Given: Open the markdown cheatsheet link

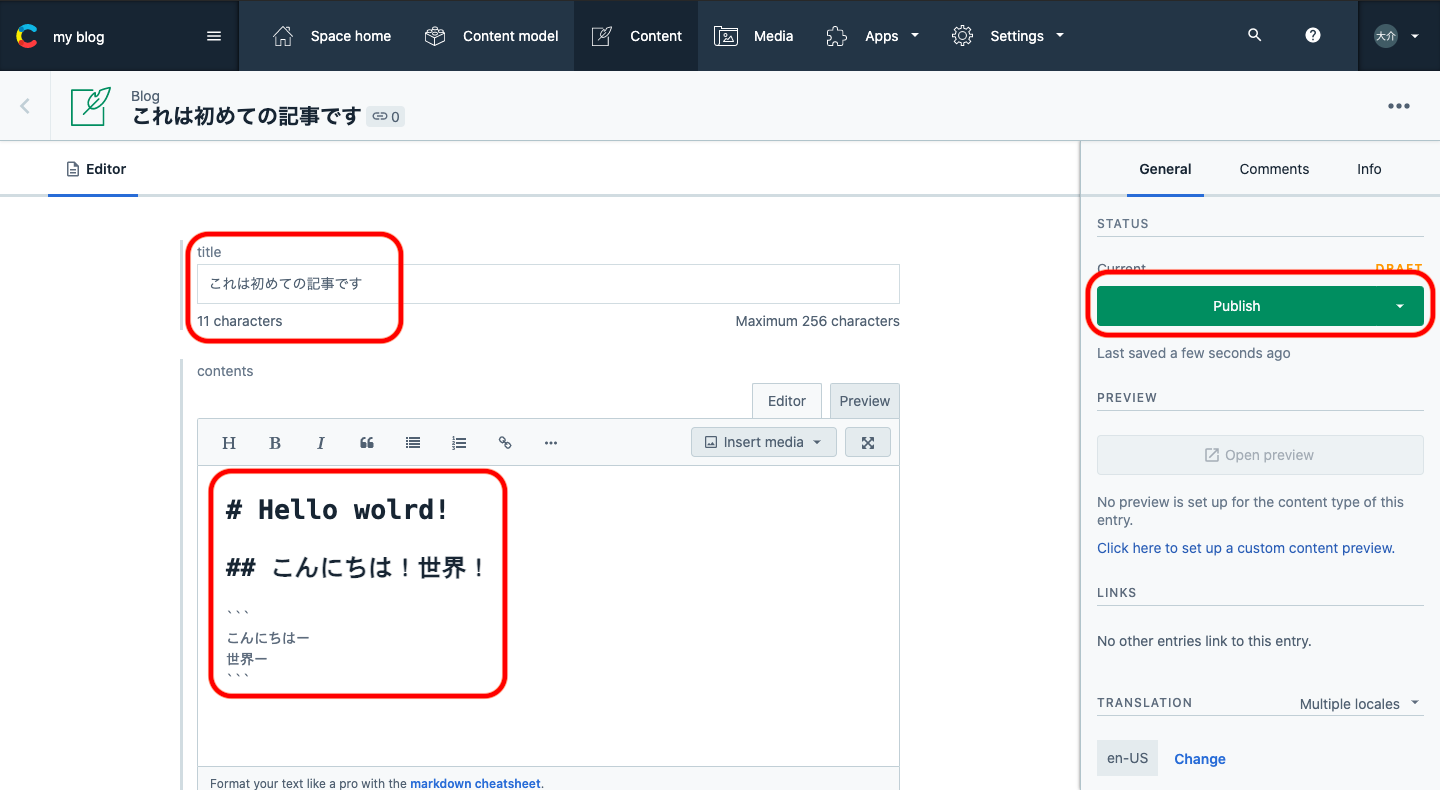Looking at the screenshot, I should coord(476,783).
